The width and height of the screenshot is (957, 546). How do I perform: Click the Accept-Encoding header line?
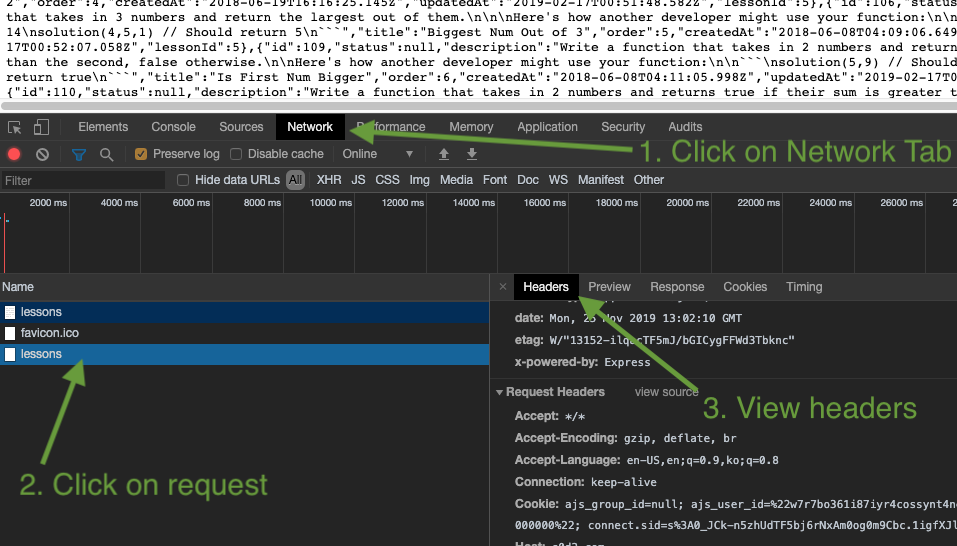626,438
